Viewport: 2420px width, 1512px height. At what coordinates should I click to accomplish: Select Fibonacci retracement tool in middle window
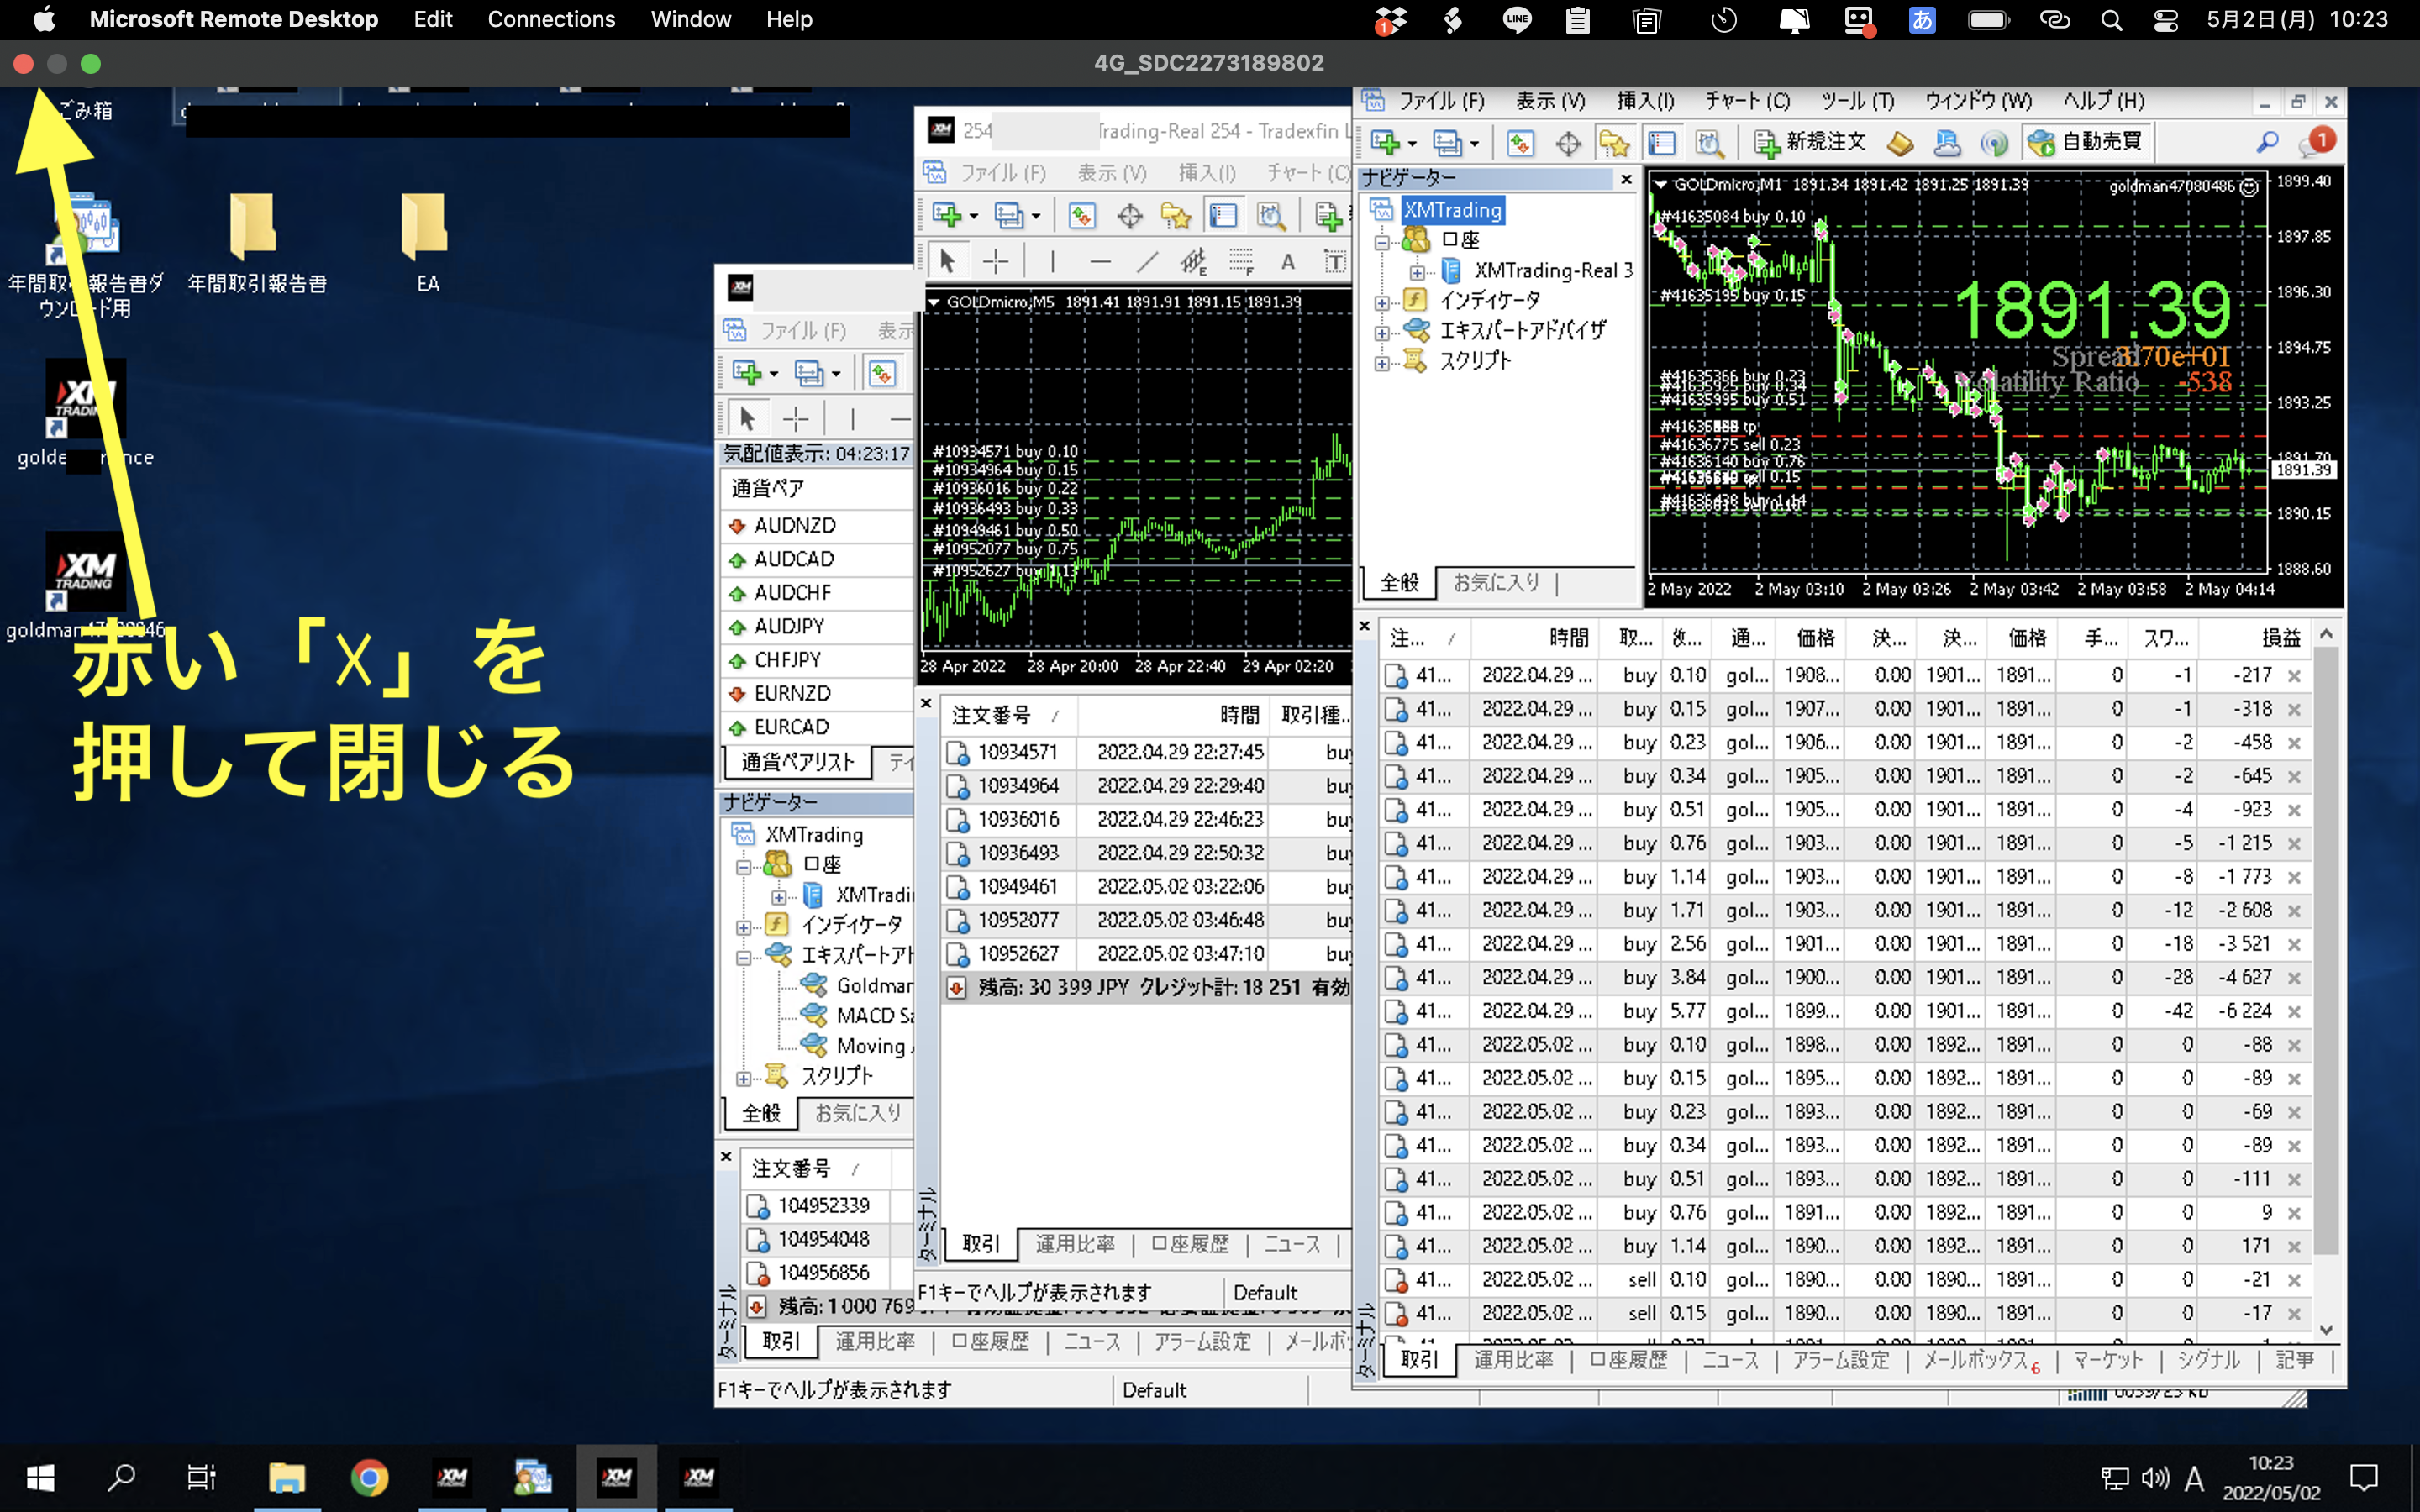coord(1241,262)
